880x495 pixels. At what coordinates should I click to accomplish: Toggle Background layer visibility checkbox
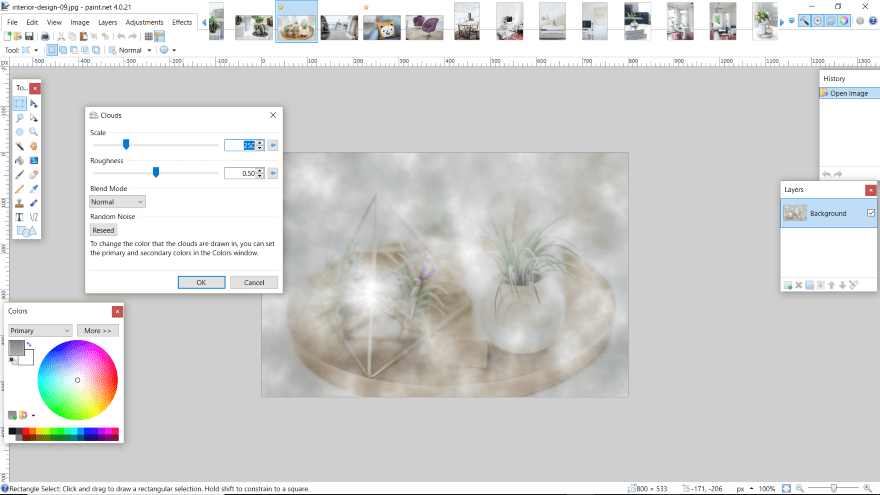pos(870,213)
